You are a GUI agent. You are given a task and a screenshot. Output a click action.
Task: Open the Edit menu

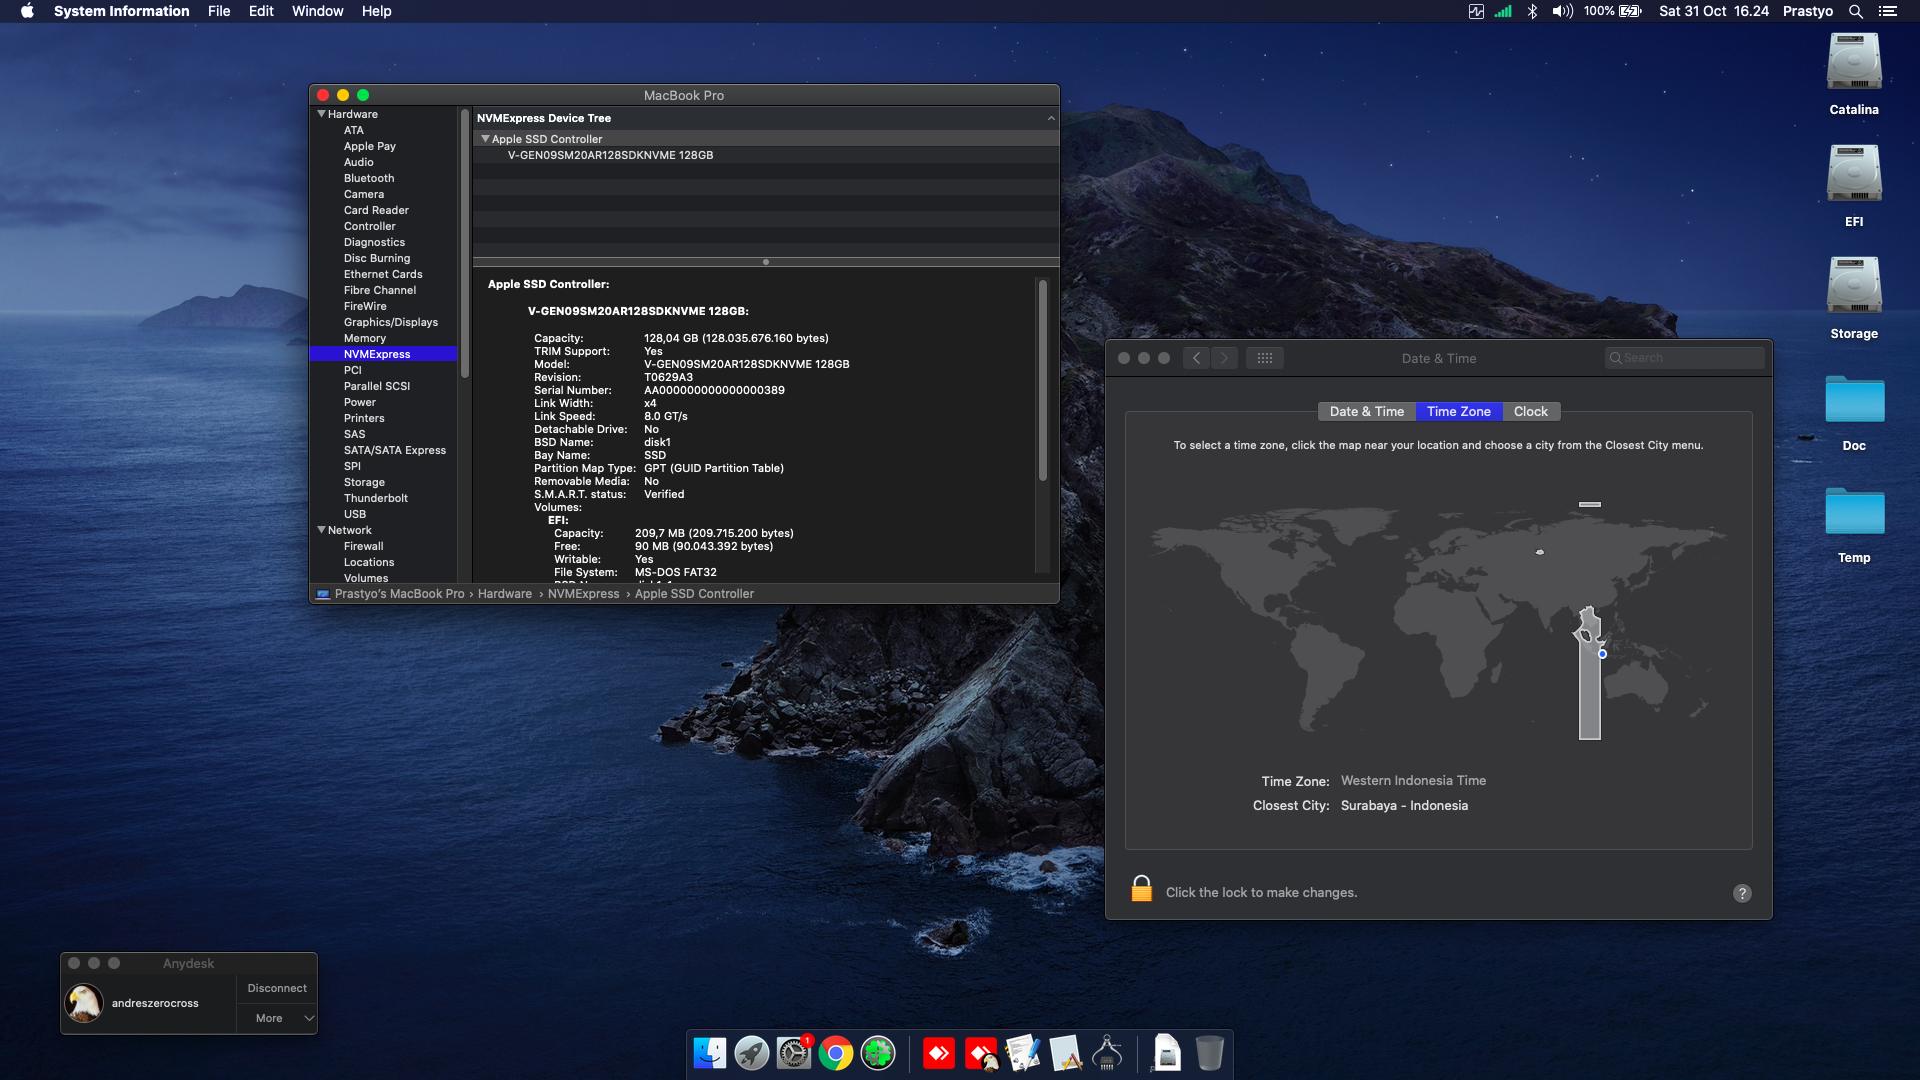[x=261, y=11]
